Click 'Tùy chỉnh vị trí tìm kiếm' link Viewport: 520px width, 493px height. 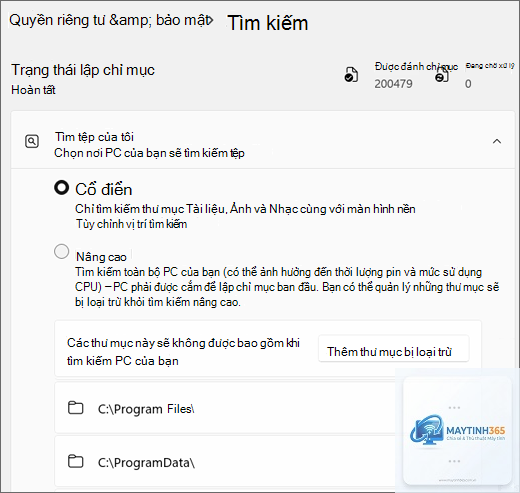click(x=131, y=224)
